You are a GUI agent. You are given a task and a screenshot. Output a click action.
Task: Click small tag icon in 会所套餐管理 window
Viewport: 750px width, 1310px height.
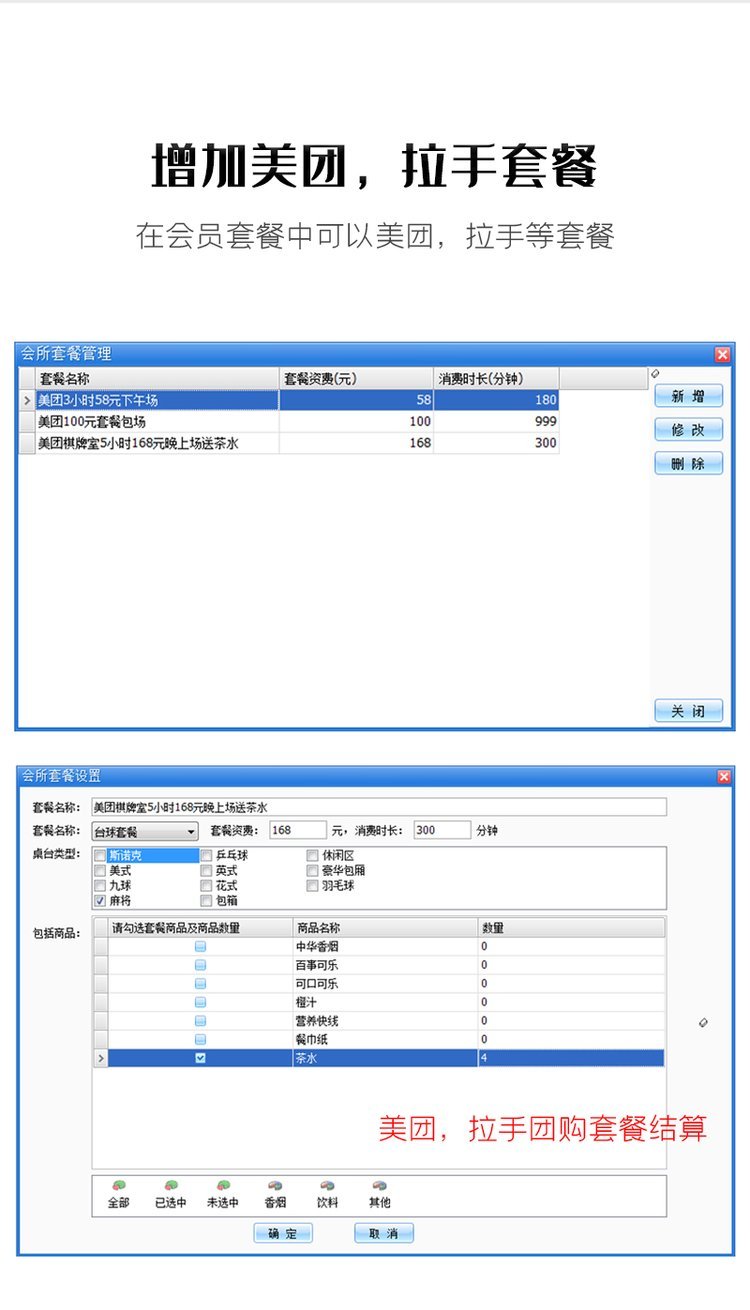coord(656,374)
